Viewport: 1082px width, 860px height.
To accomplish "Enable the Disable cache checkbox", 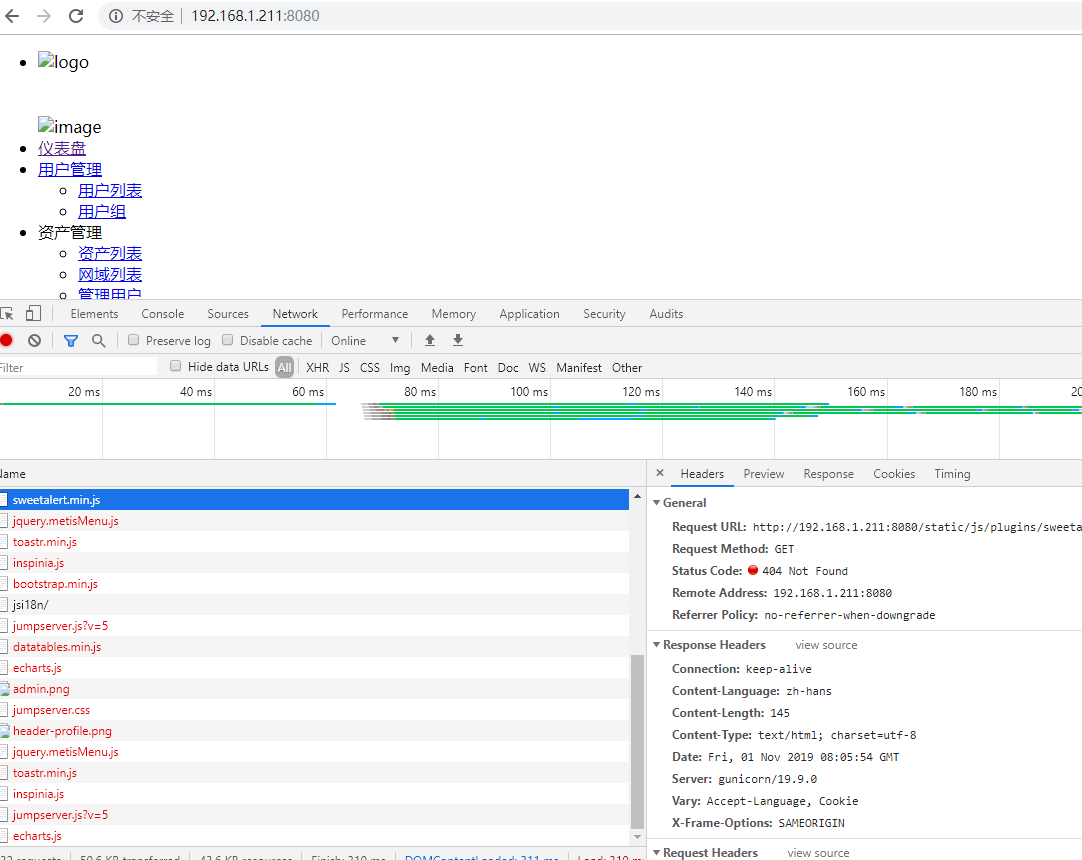I will [228, 340].
